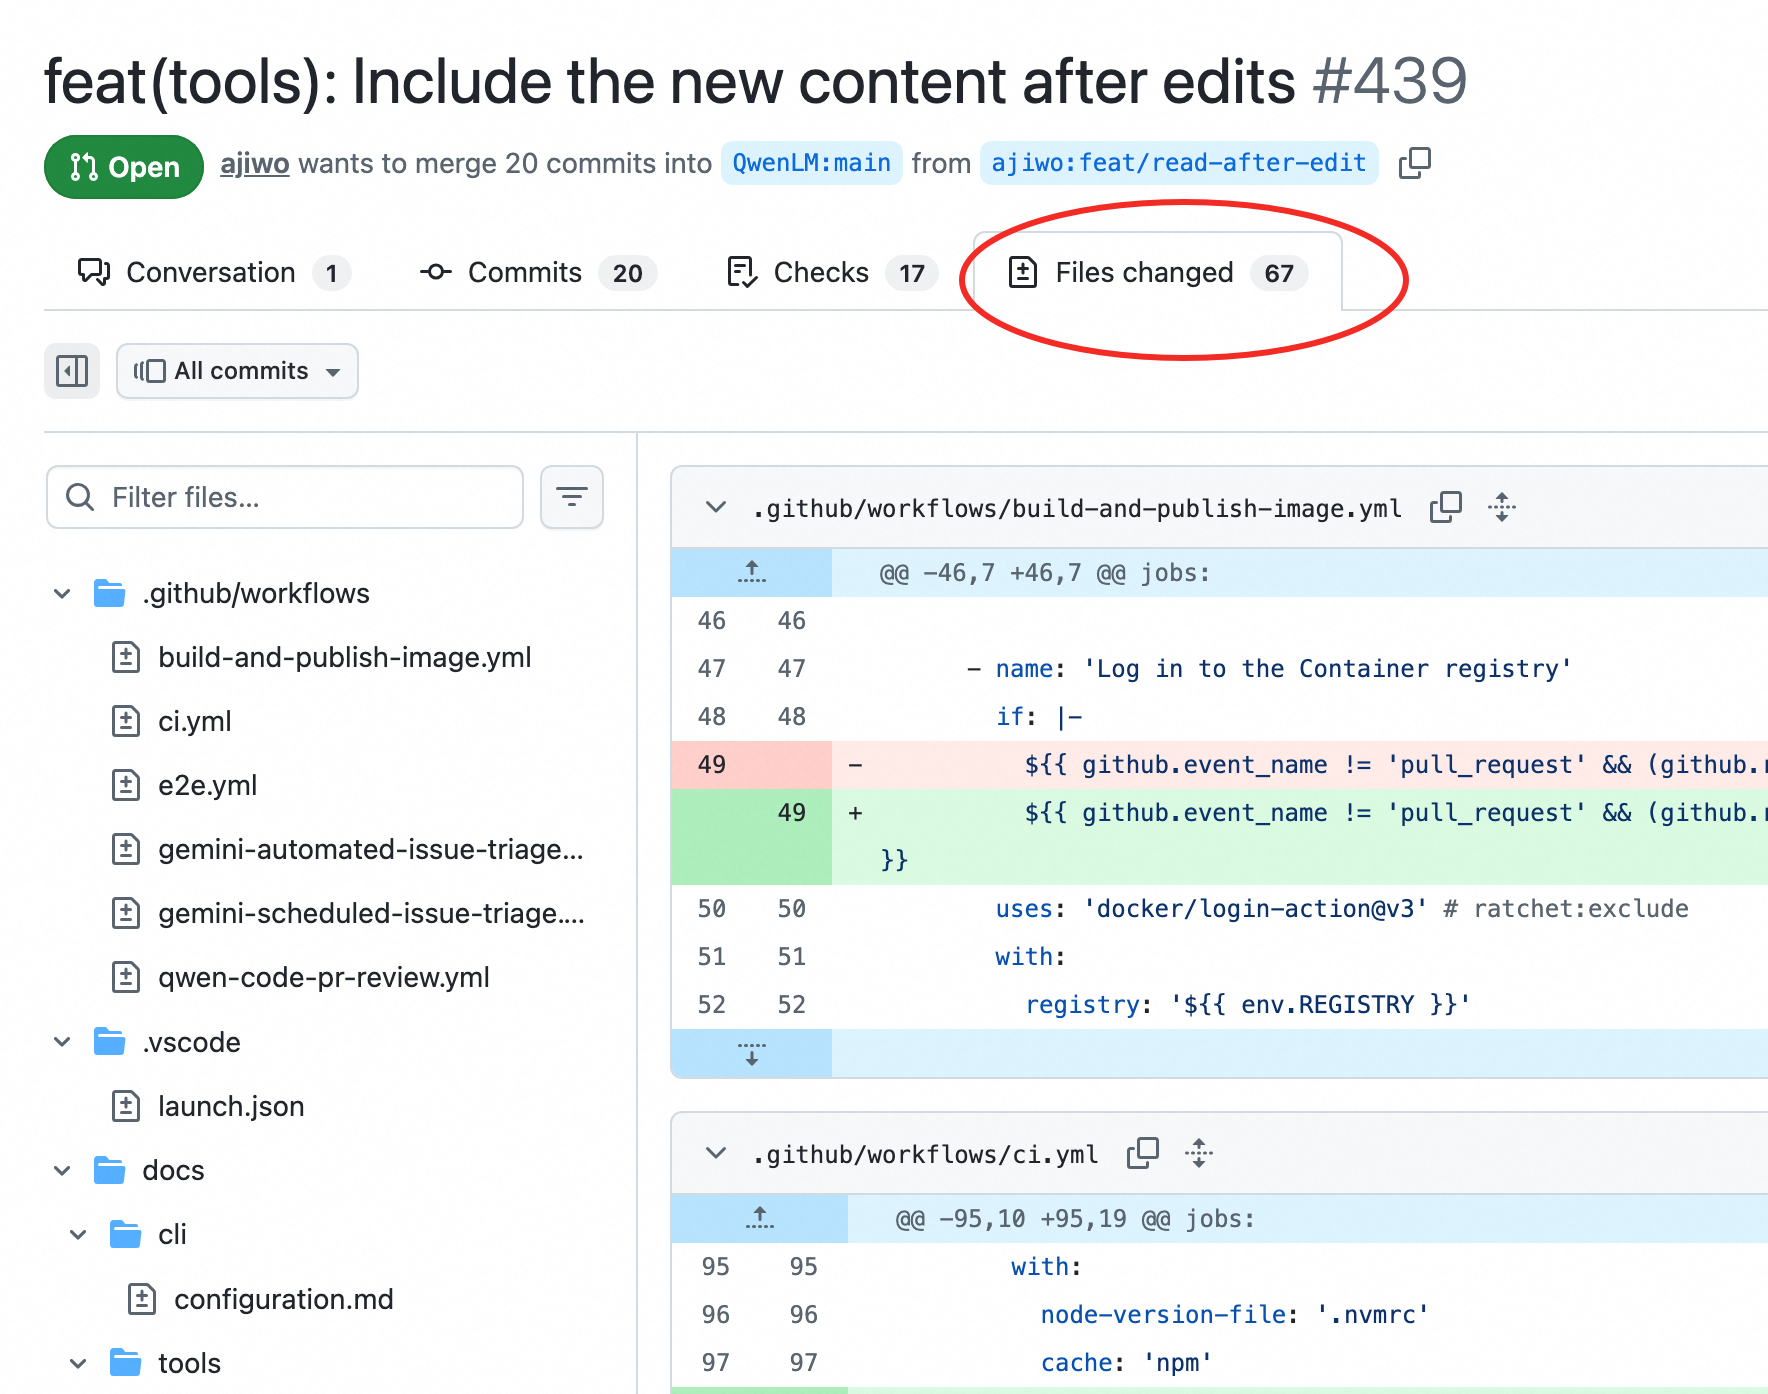Copy the head branch name icon
The image size is (1768, 1394).
(1414, 163)
